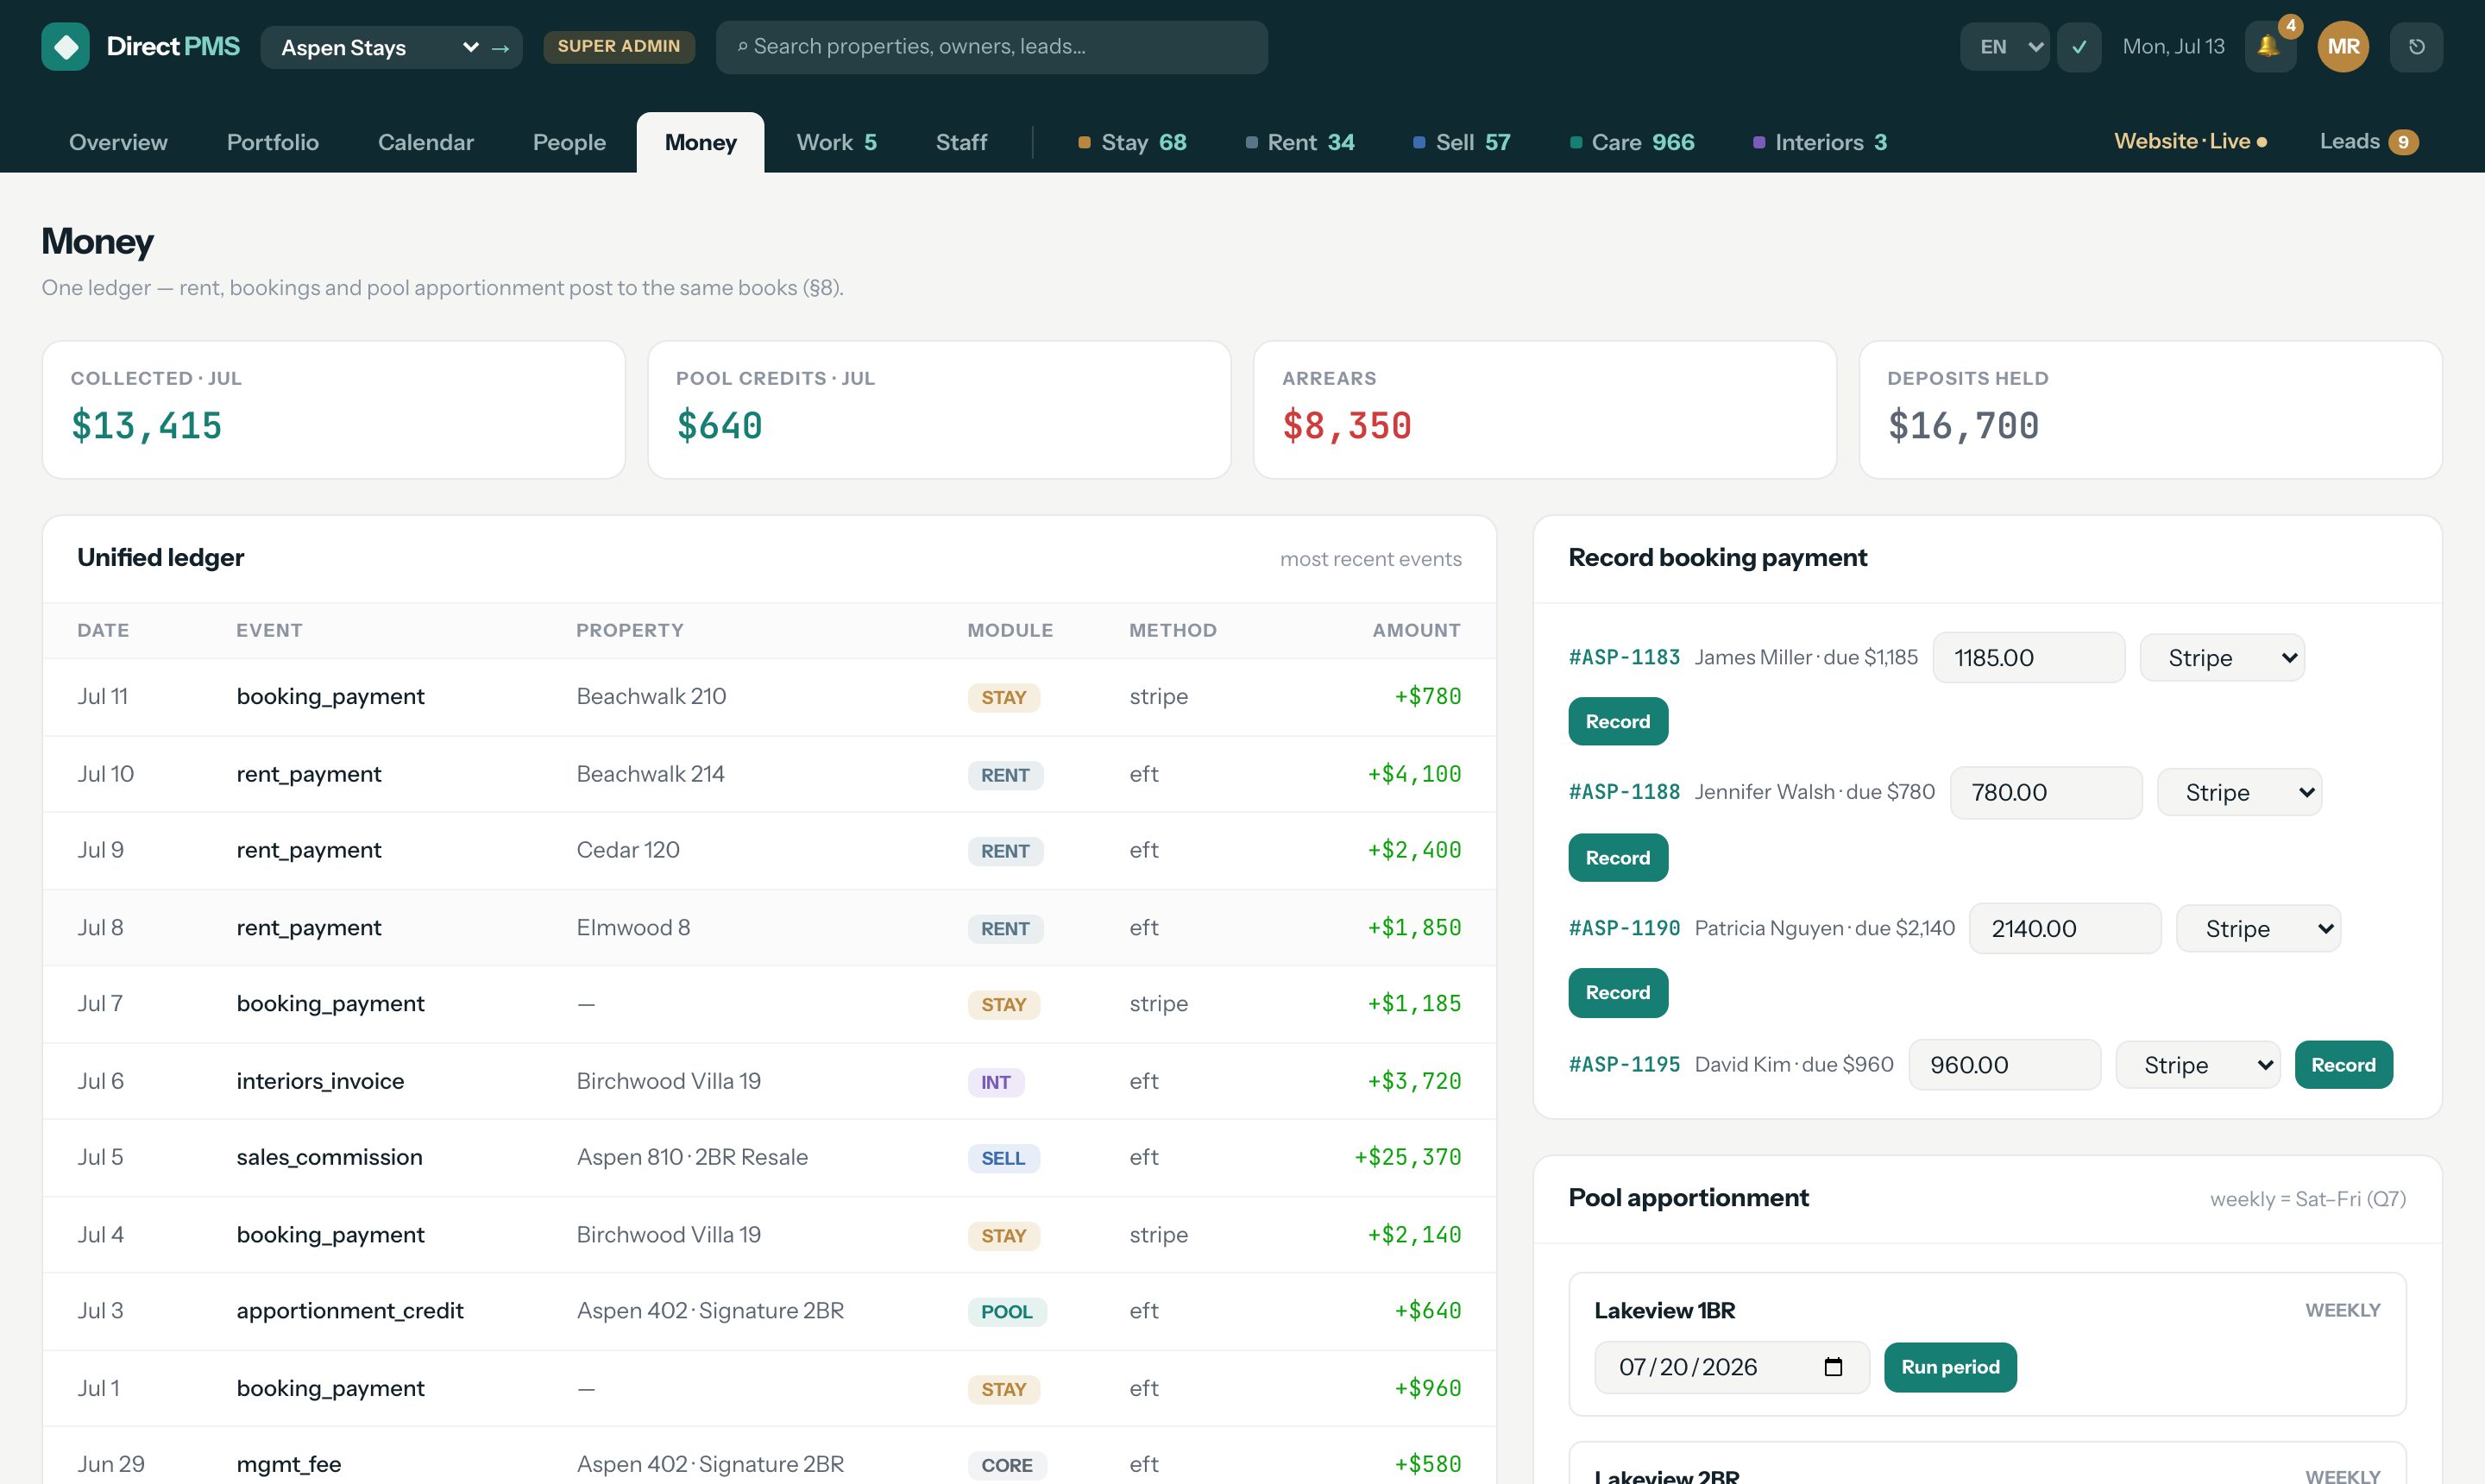Image resolution: width=2485 pixels, height=1484 pixels.
Task: Click the Elmwood 8 property cell
Action: 633,928
